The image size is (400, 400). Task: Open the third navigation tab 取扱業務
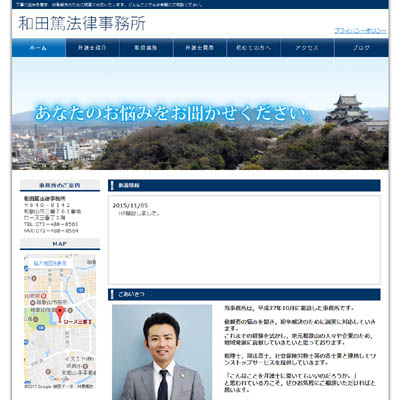point(146,48)
